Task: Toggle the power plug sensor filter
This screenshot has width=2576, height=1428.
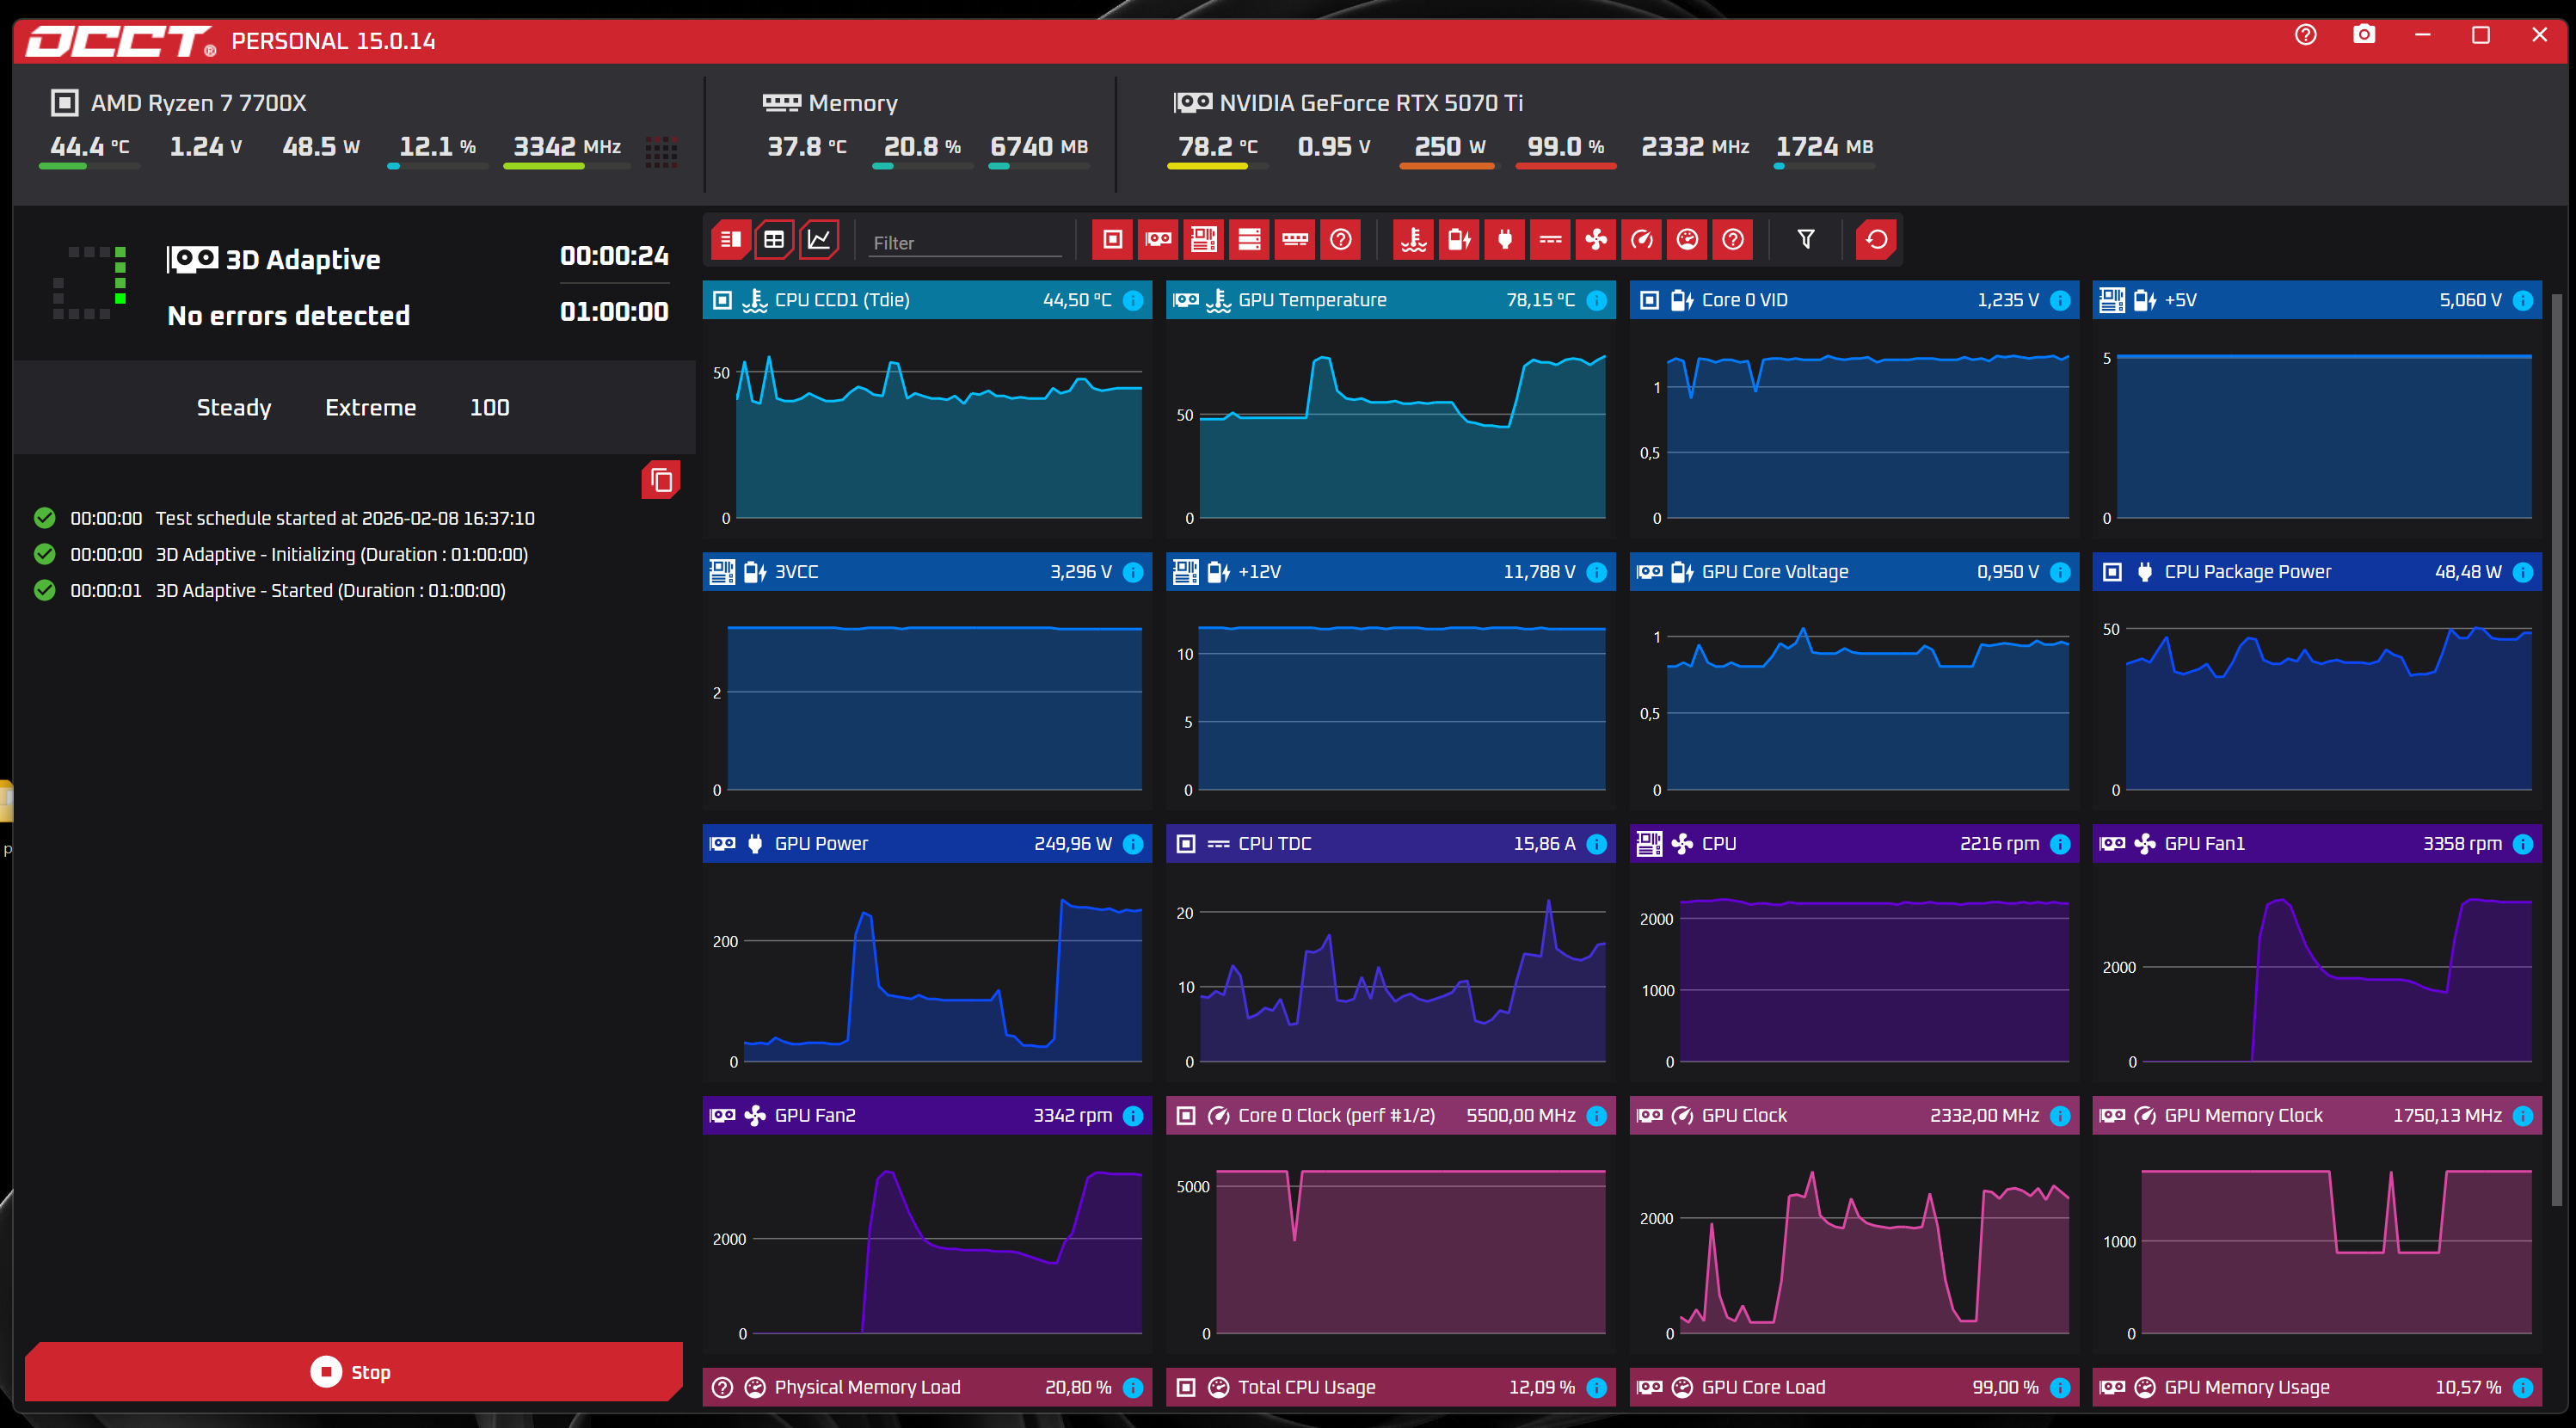Action: coord(1505,240)
